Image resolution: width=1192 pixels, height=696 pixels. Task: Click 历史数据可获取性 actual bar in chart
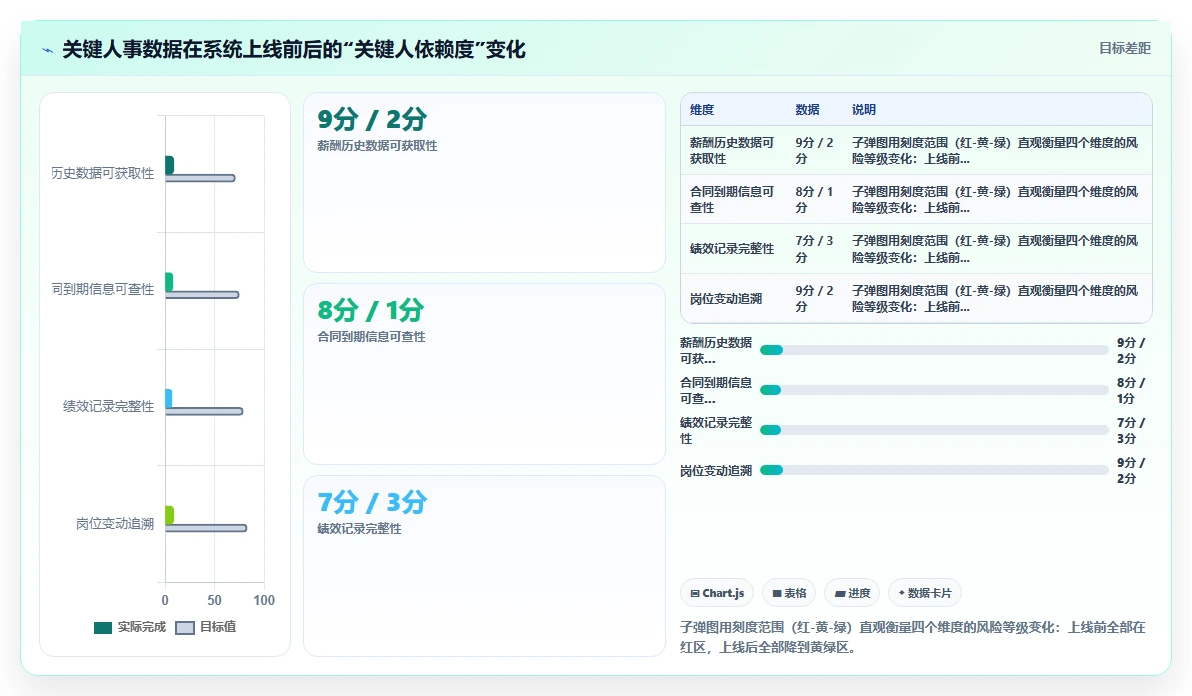(170, 165)
